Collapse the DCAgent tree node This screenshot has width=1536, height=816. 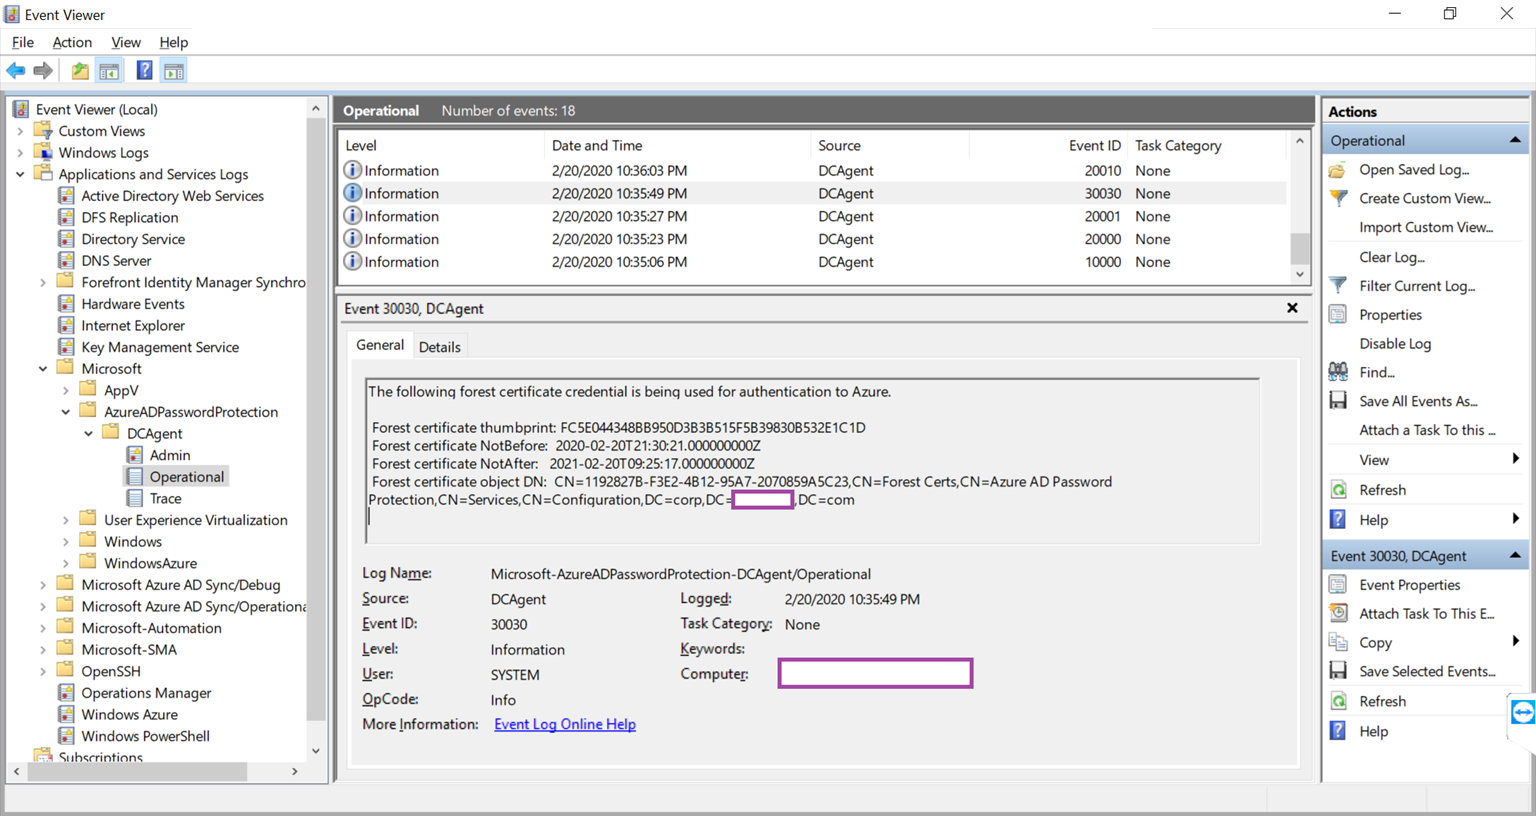coord(89,434)
